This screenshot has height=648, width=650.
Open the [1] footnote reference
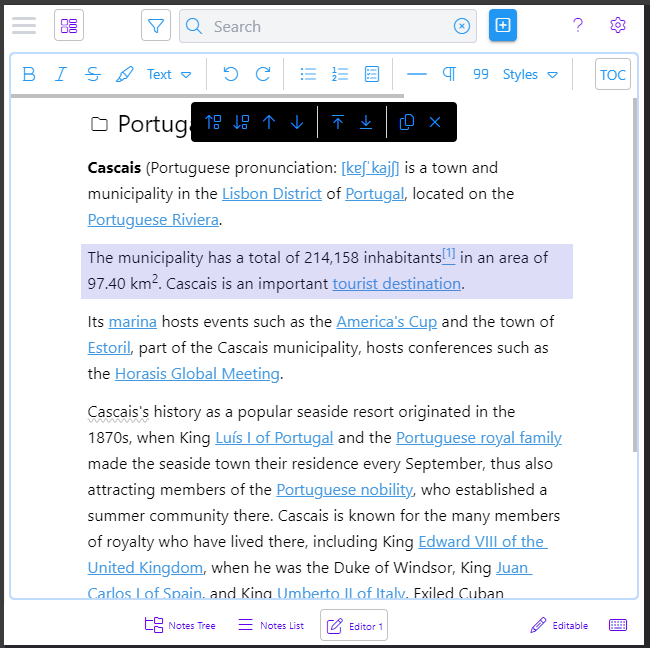(x=449, y=253)
